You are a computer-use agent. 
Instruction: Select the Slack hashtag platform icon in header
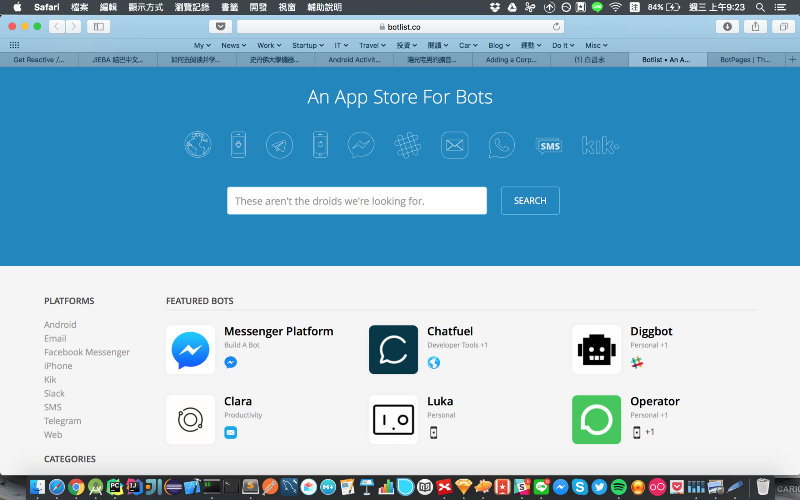pyautogui.click(x=408, y=145)
